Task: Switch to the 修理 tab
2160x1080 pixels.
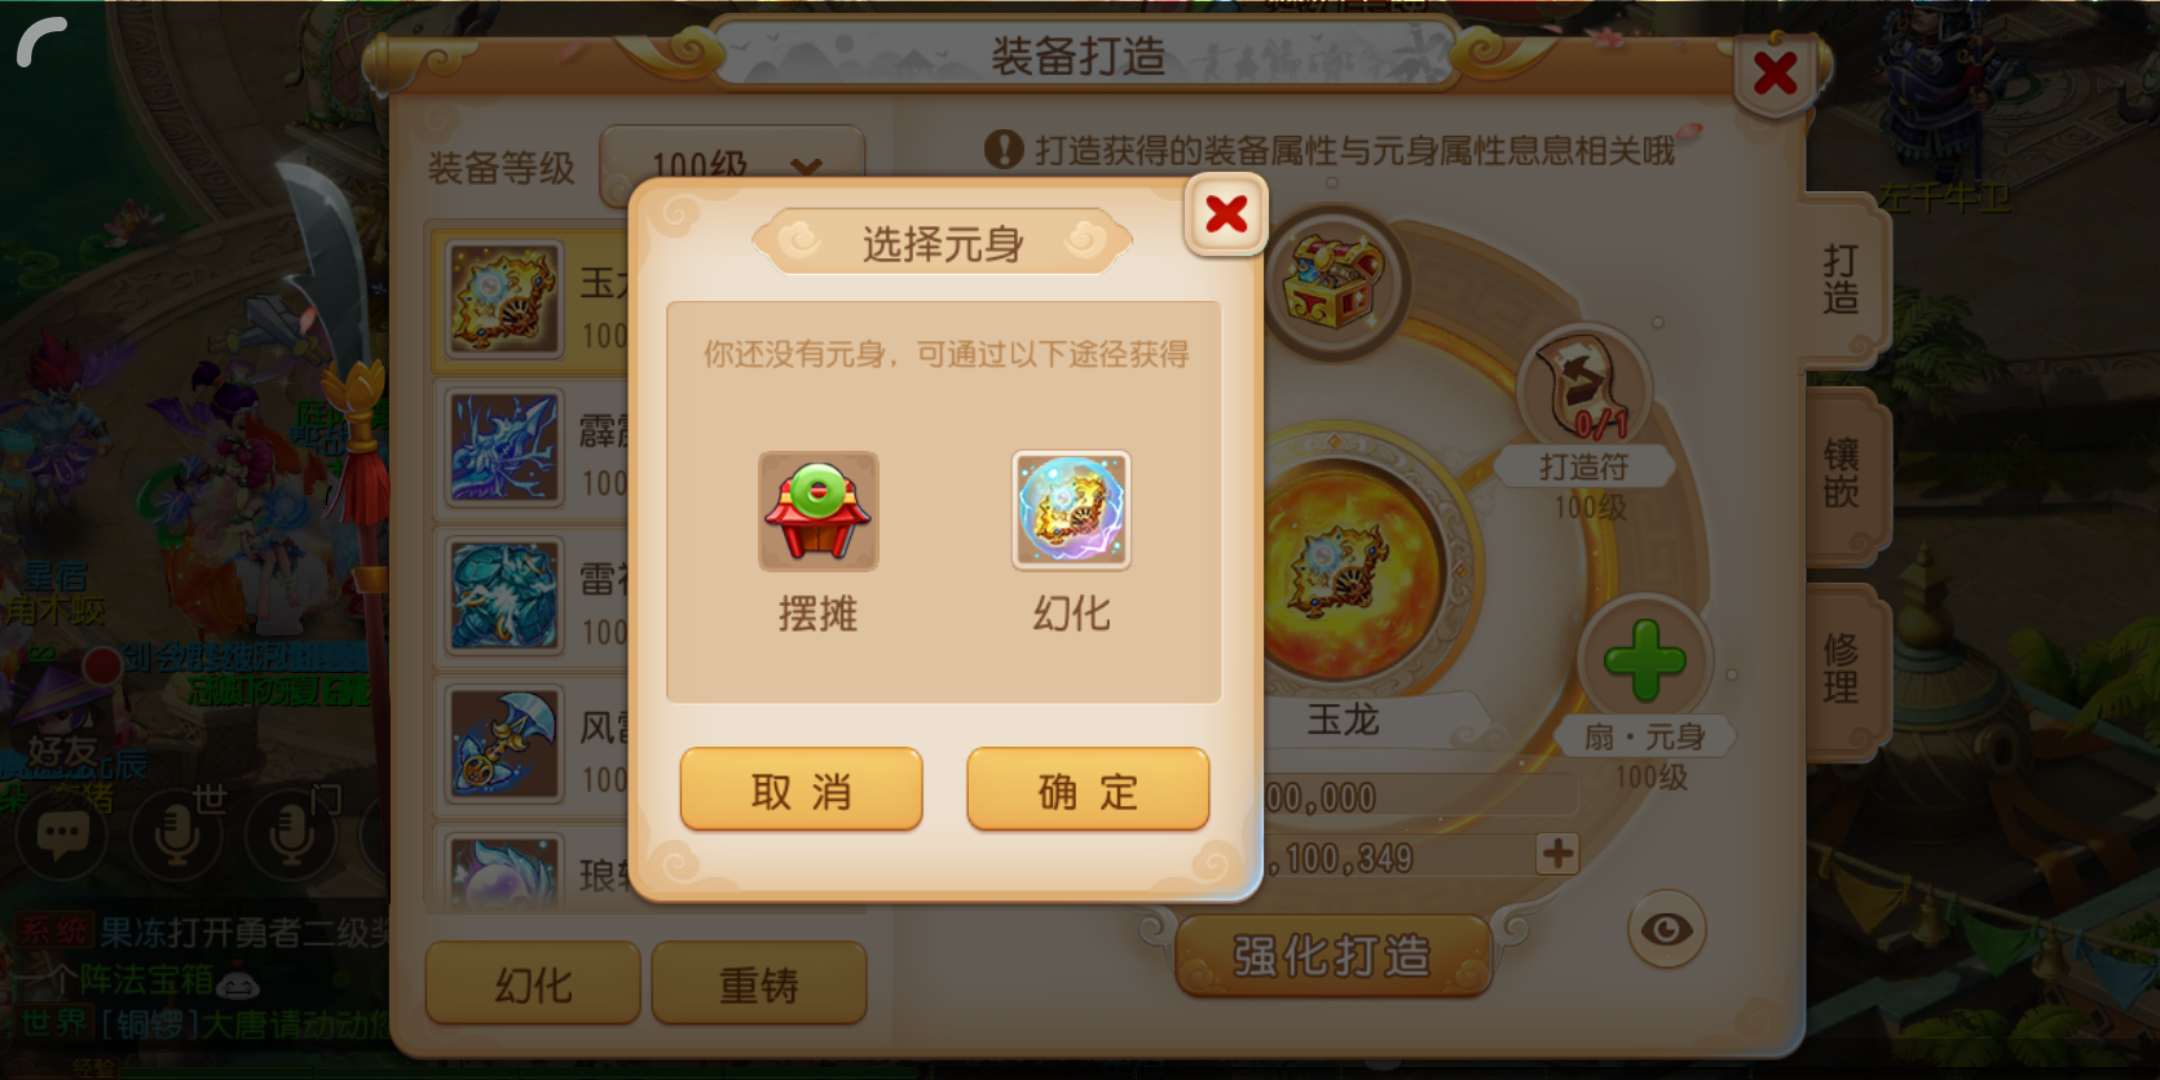Action: [1843, 670]
